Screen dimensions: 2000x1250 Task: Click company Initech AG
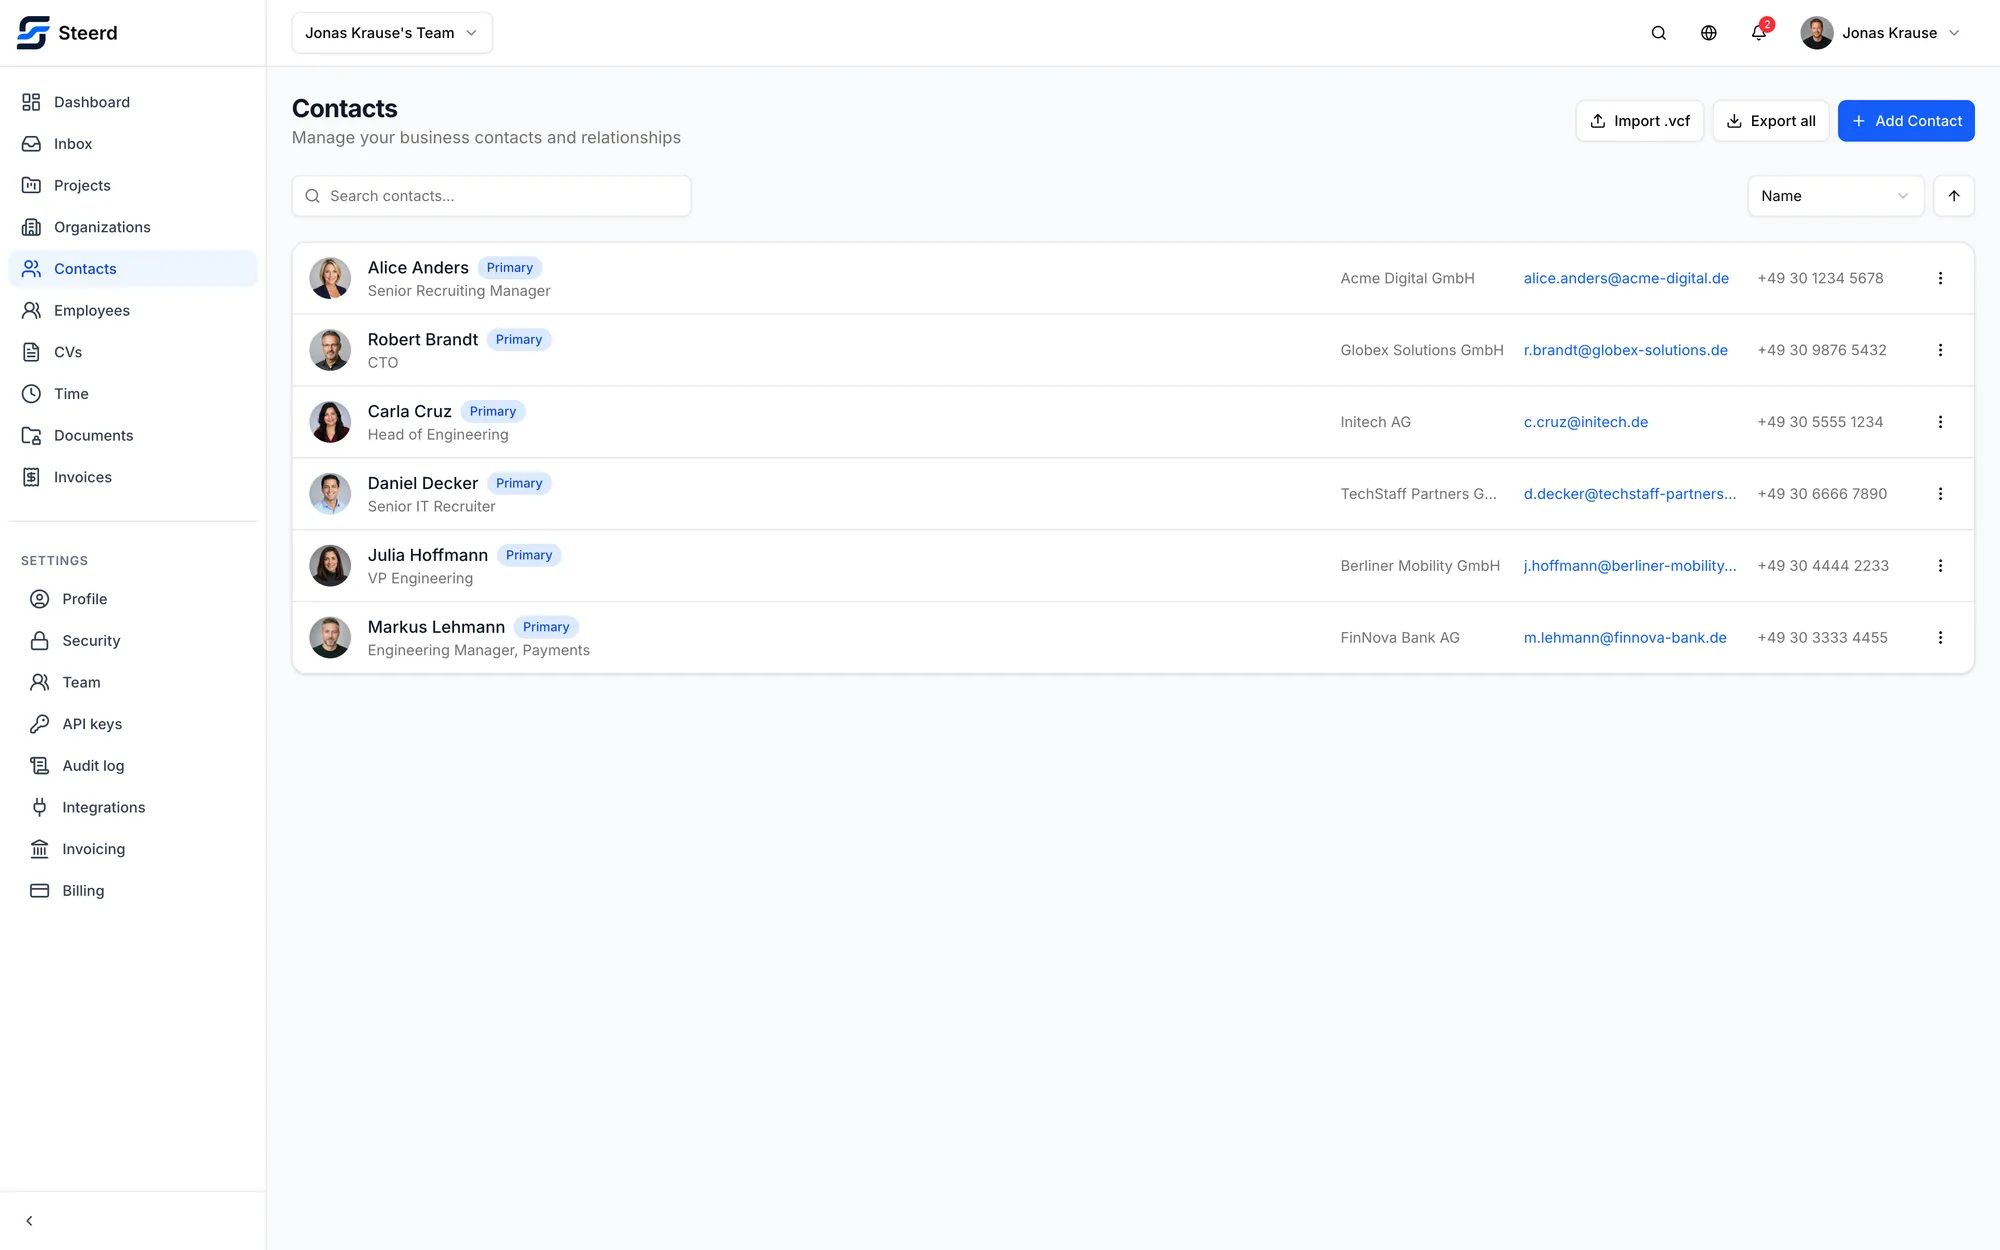coord(1375,422)
